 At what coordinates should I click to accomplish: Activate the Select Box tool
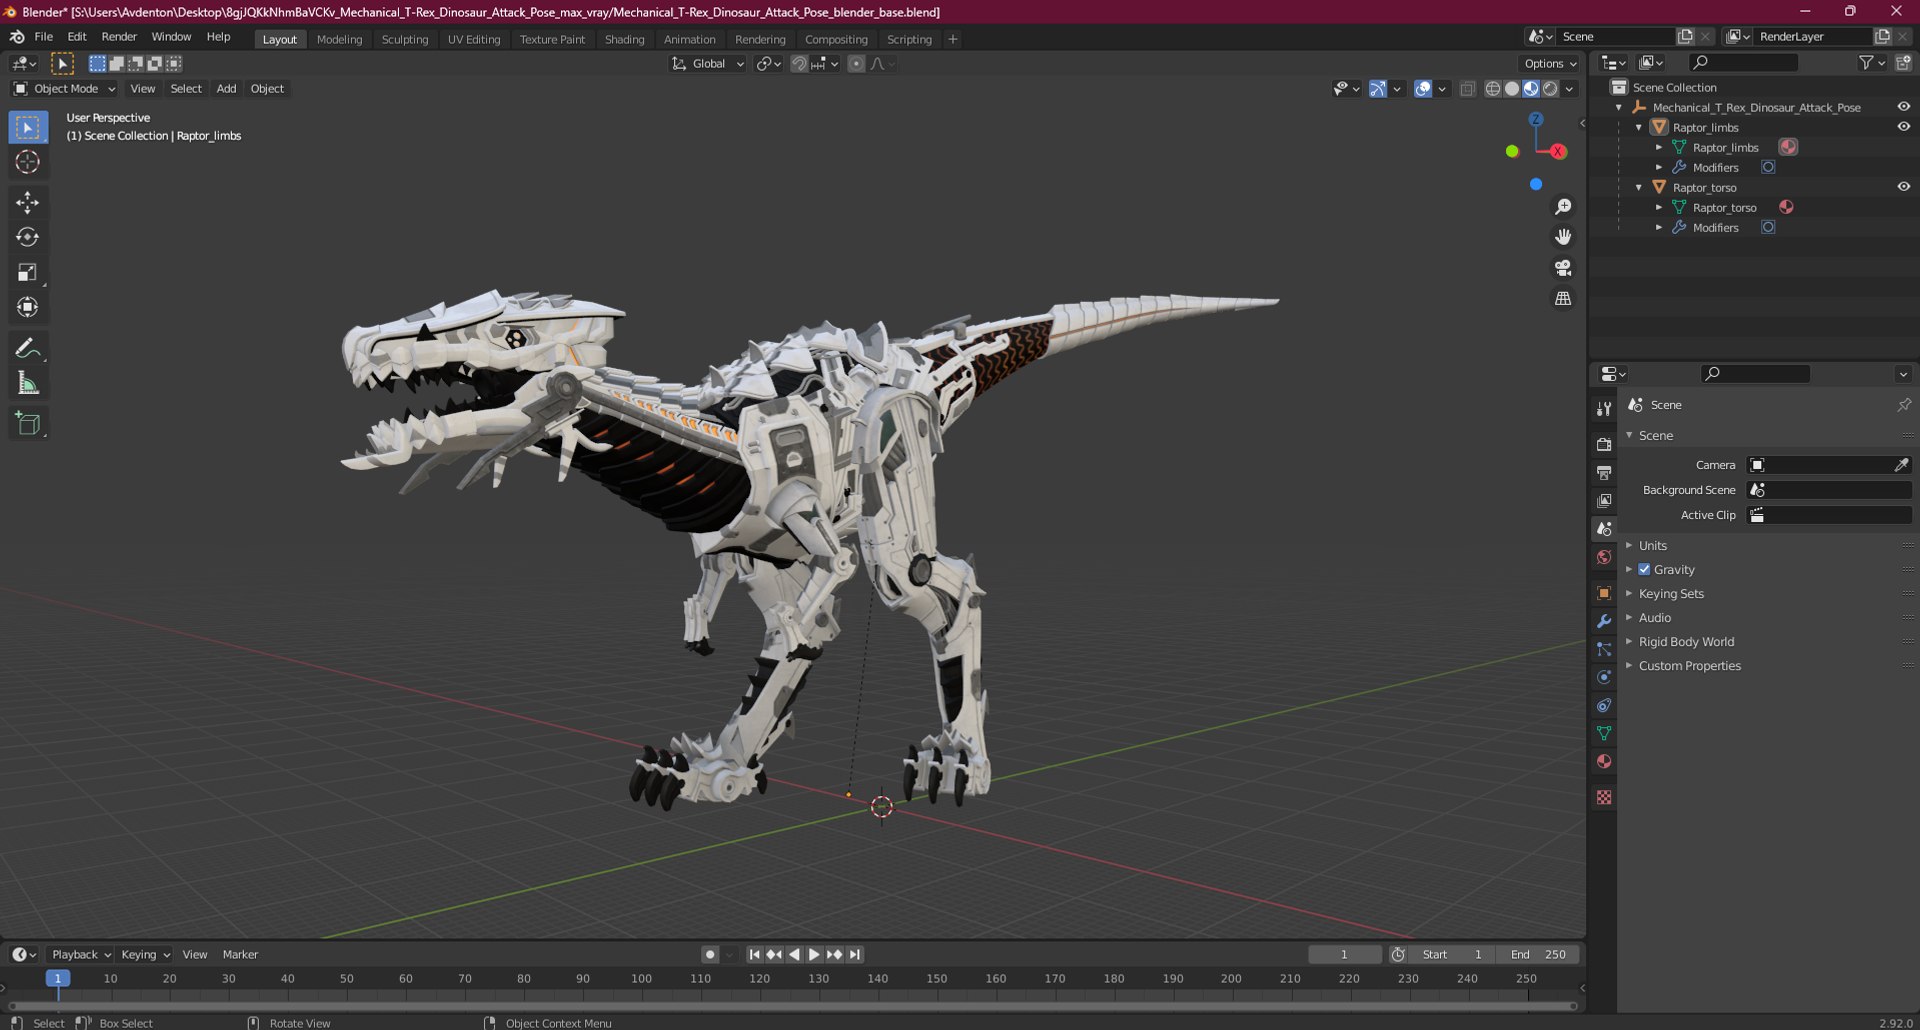pyautogui.click(x=27, y=127)
